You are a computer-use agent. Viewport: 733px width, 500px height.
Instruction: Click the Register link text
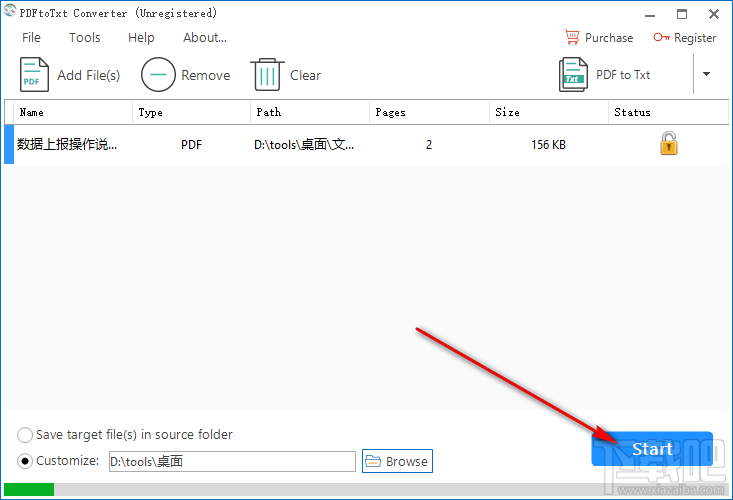(x=695, y=37)
